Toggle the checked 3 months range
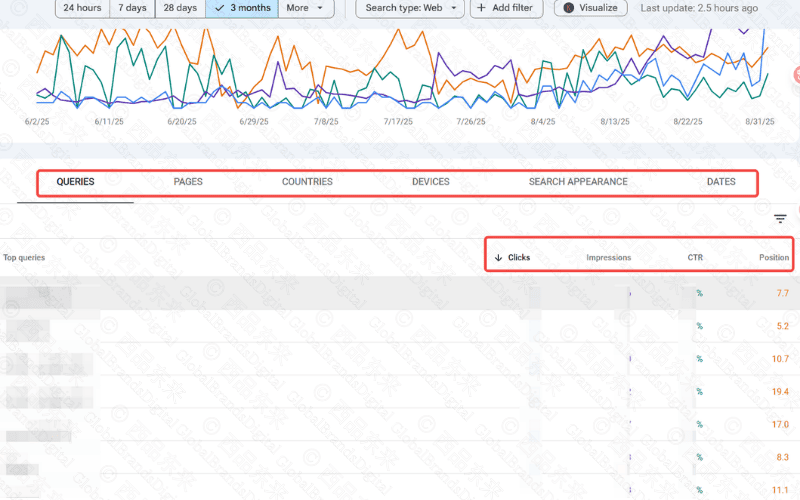Screen dimensions: 800x500 coord(241,8)
